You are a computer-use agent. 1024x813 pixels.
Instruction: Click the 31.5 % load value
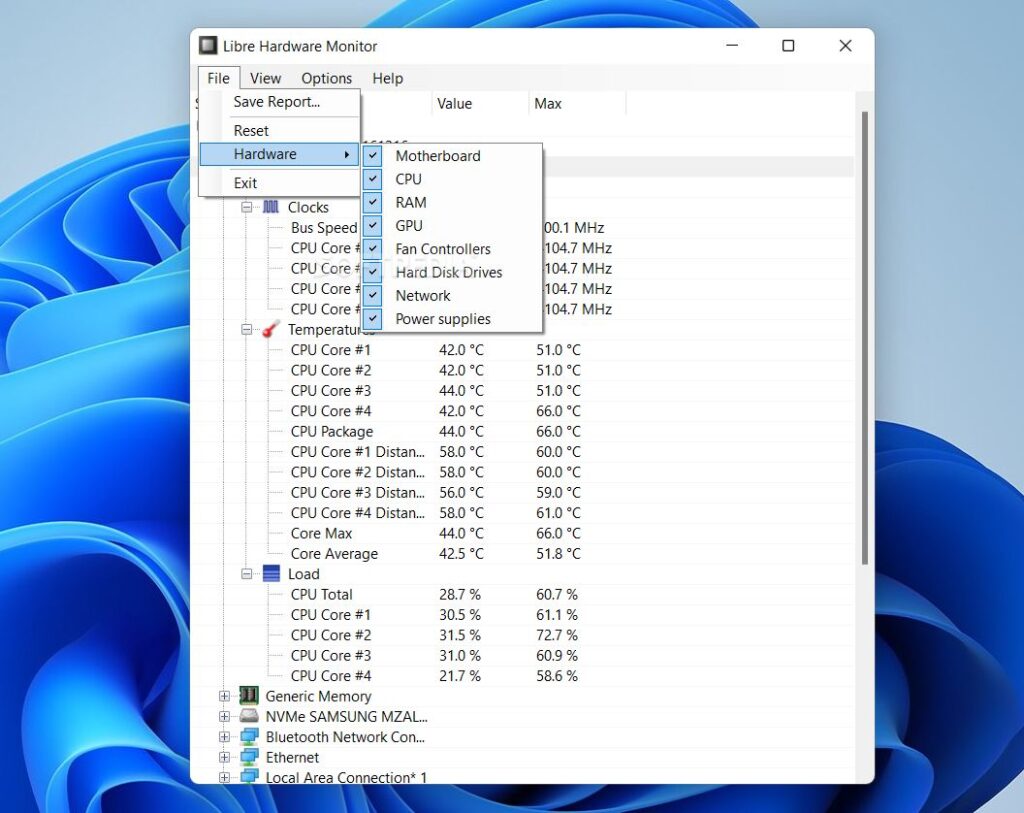click(460, 635)
